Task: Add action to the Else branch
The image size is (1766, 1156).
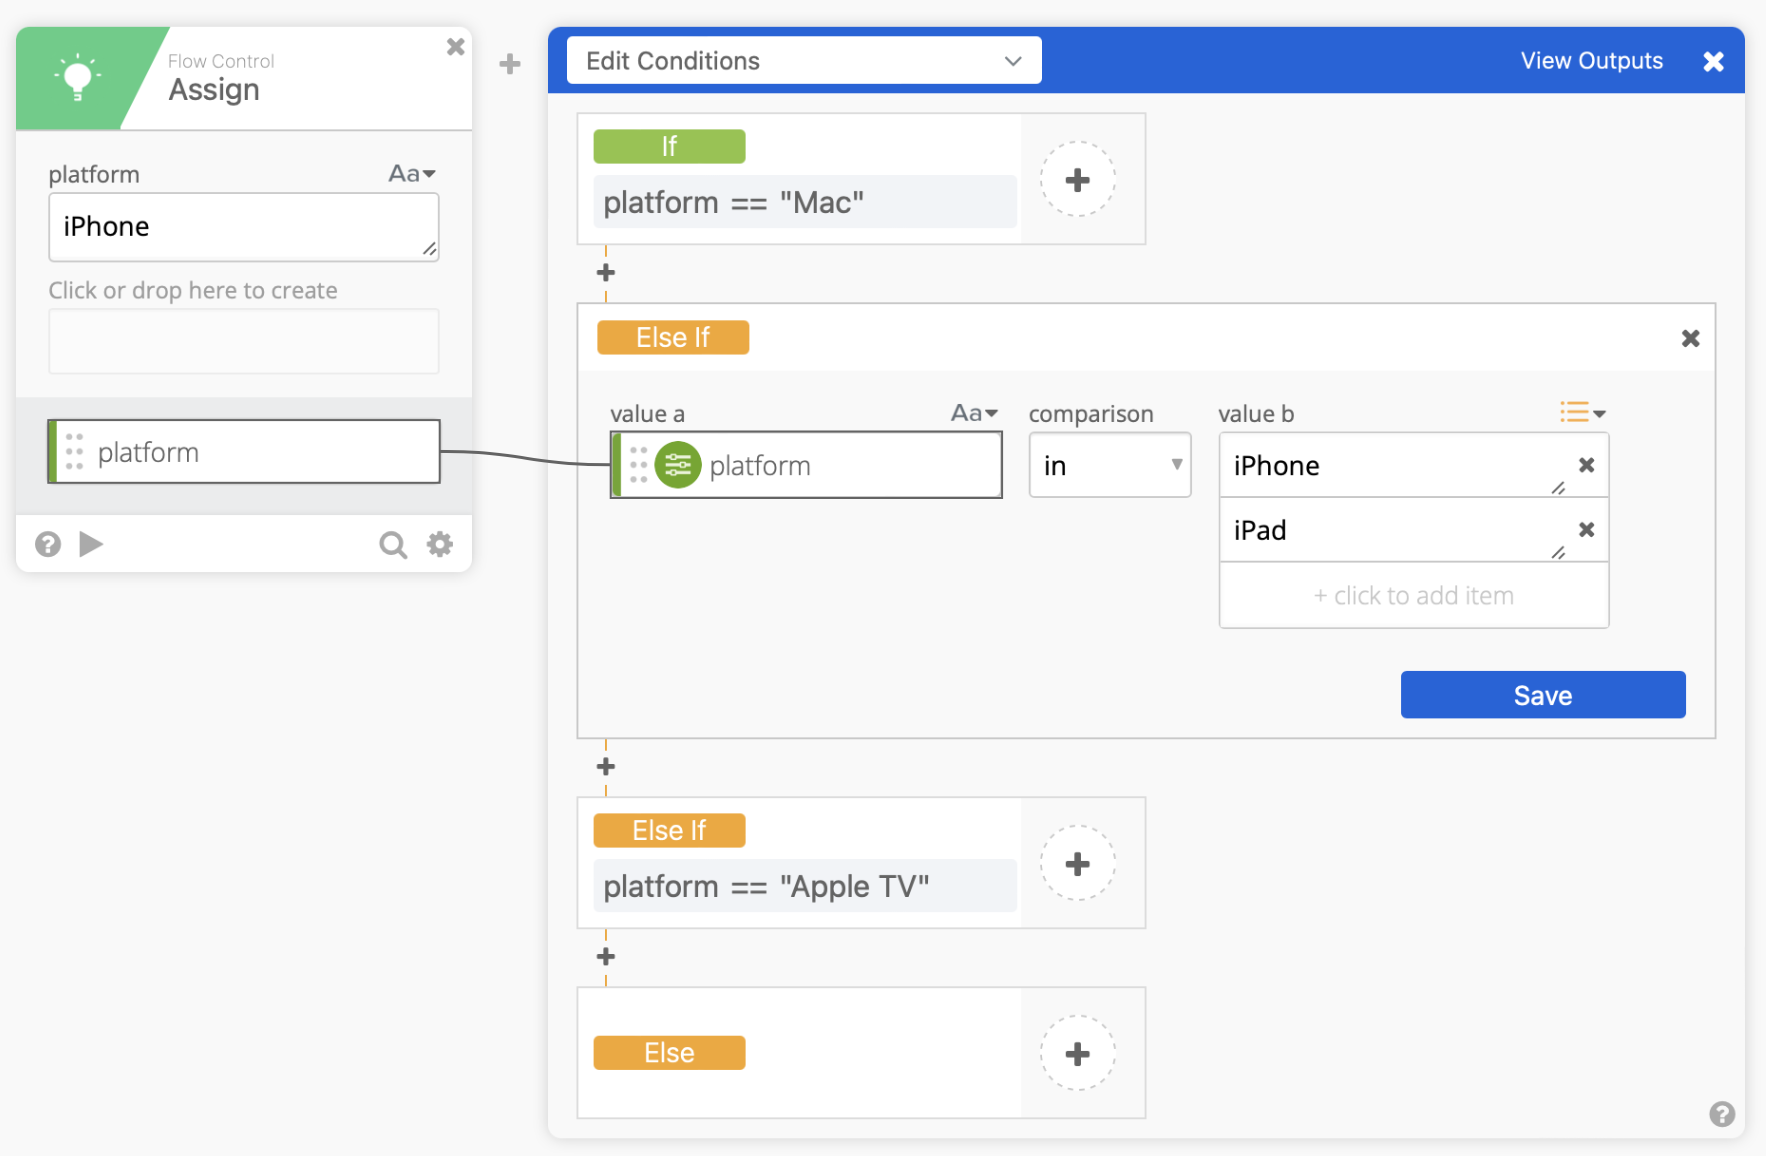Action: [x=1077, y=1054]
